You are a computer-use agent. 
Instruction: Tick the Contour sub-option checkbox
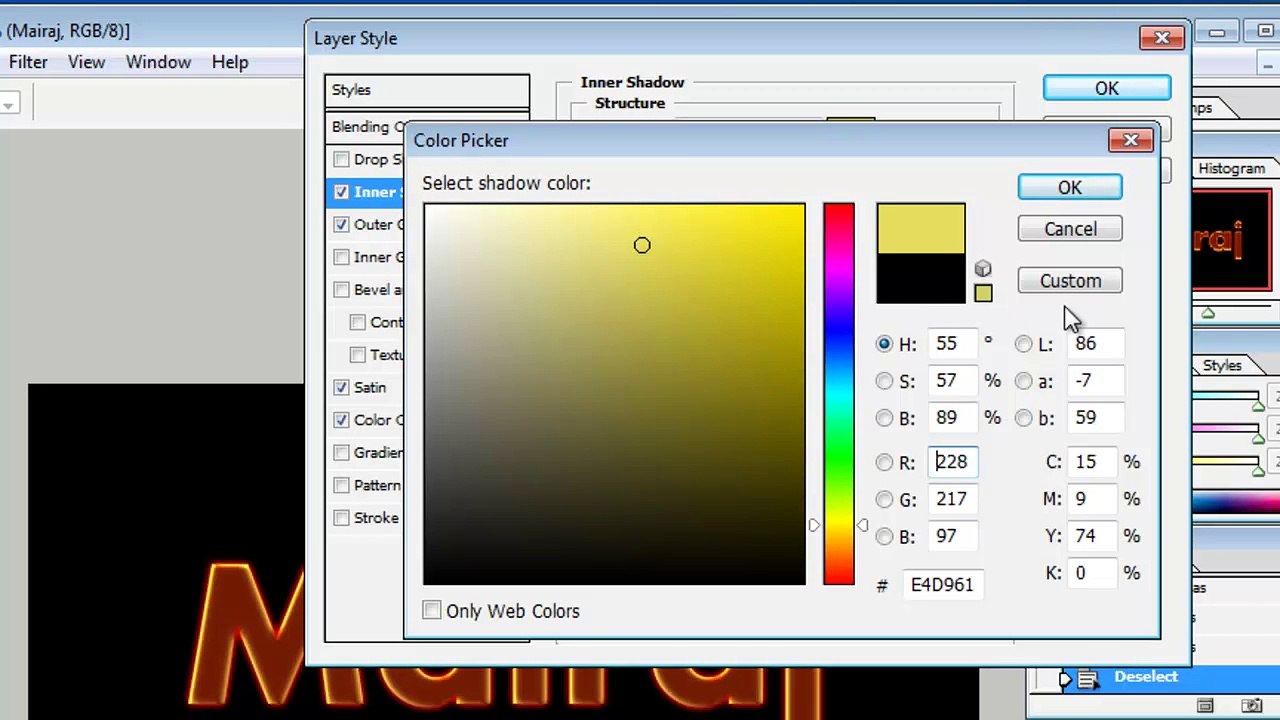point(358,322)
